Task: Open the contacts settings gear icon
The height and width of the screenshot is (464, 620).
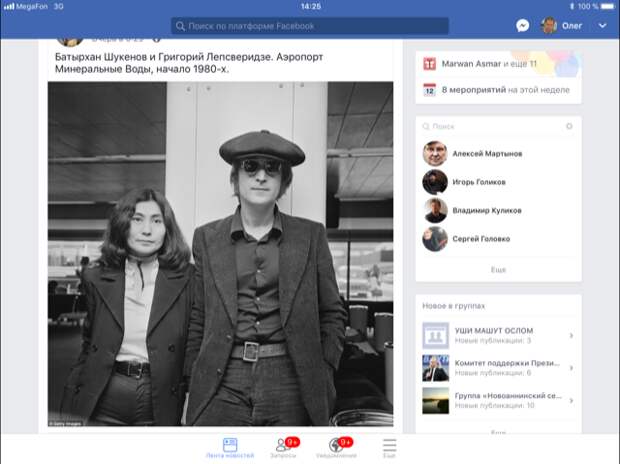Action: click(569, 126)
